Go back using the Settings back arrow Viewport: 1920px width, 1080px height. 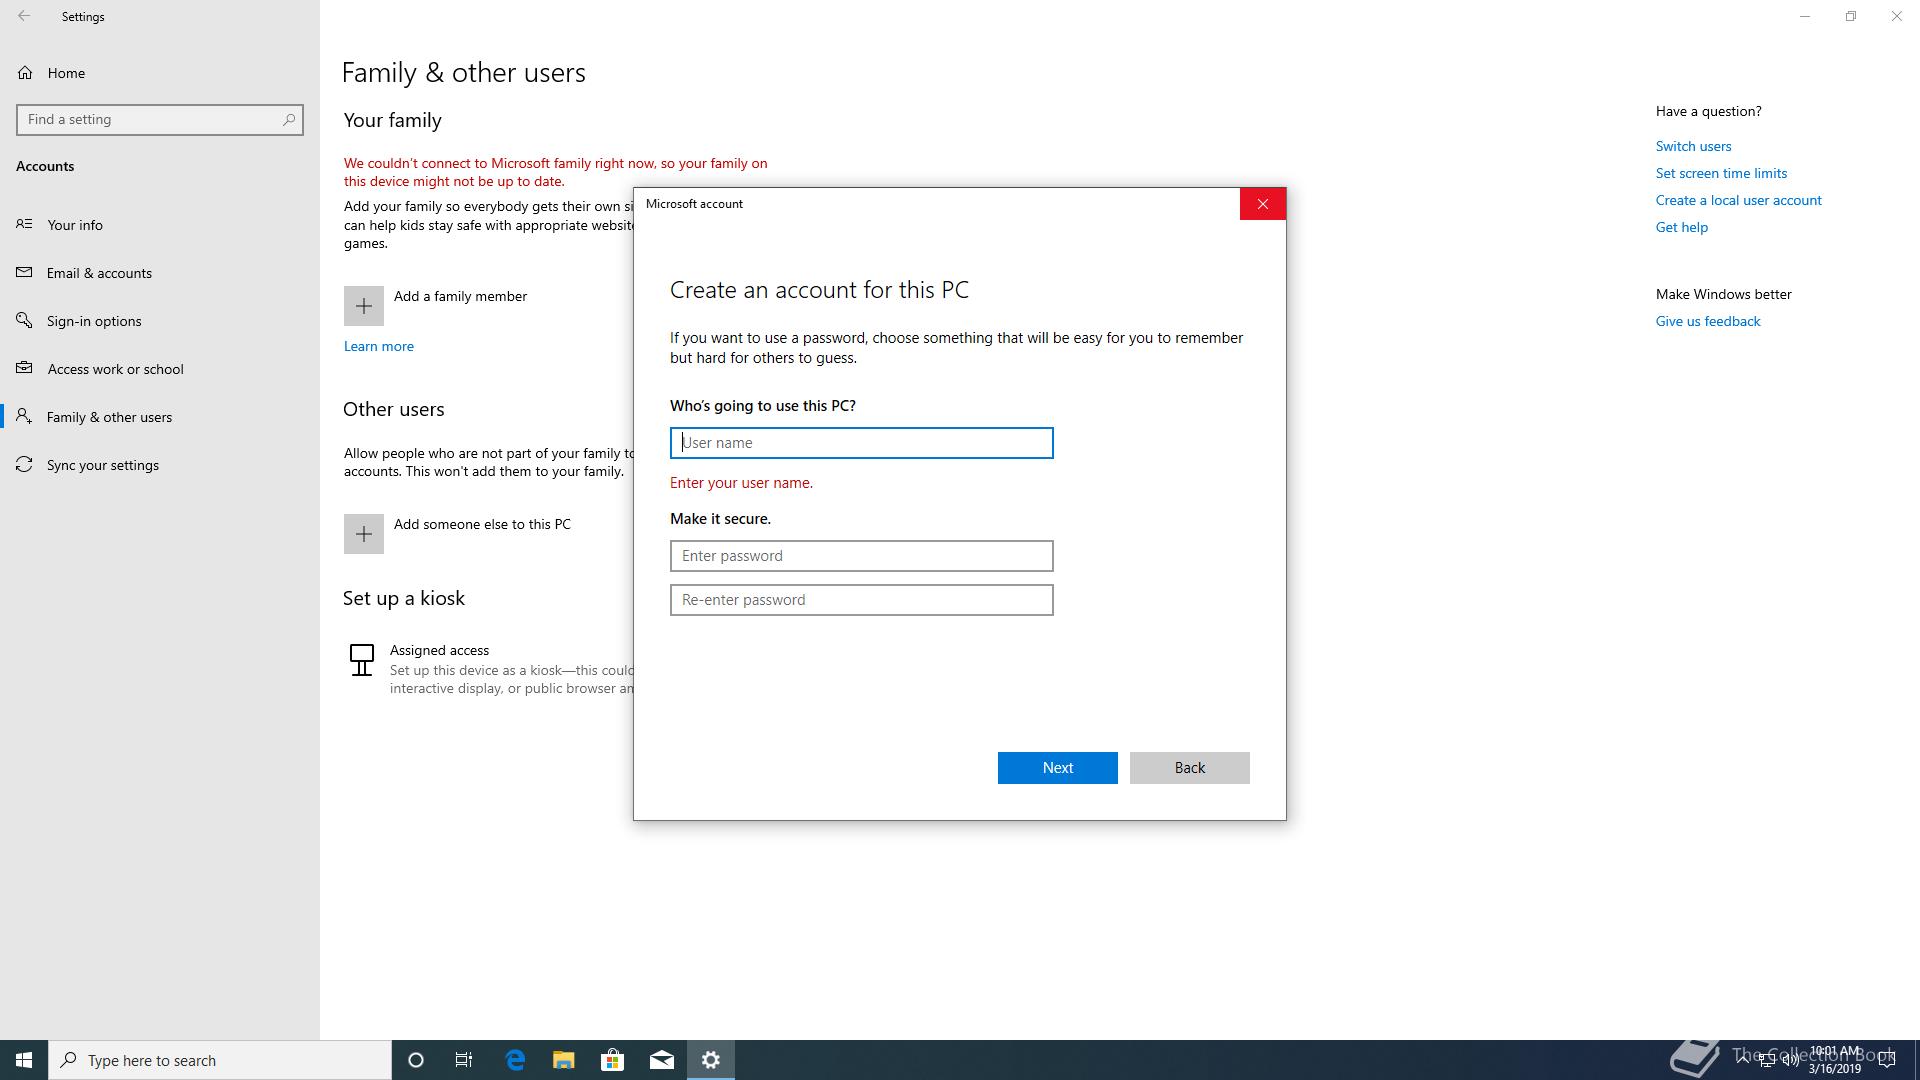coord(24,16)
